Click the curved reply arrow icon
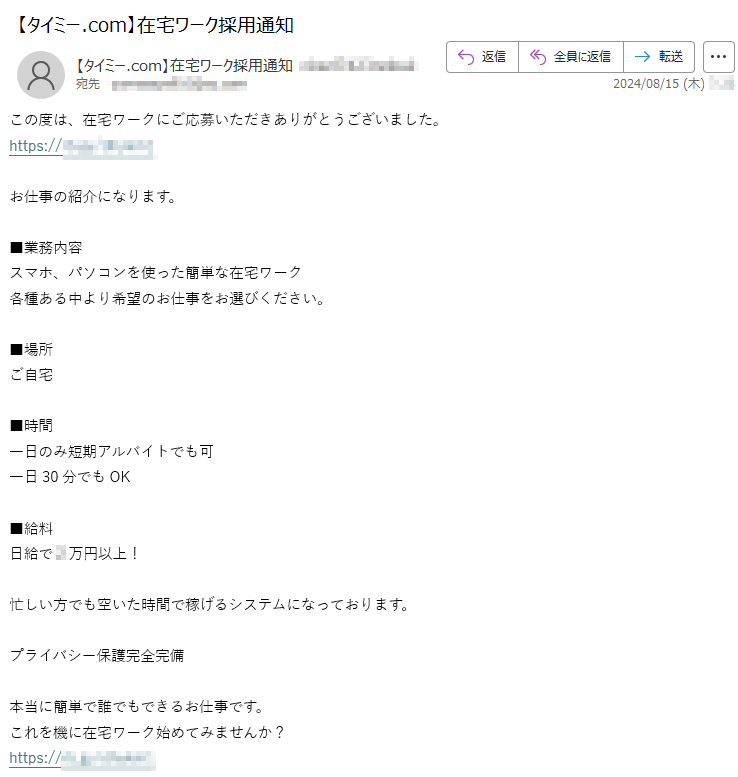 (466, 57)
